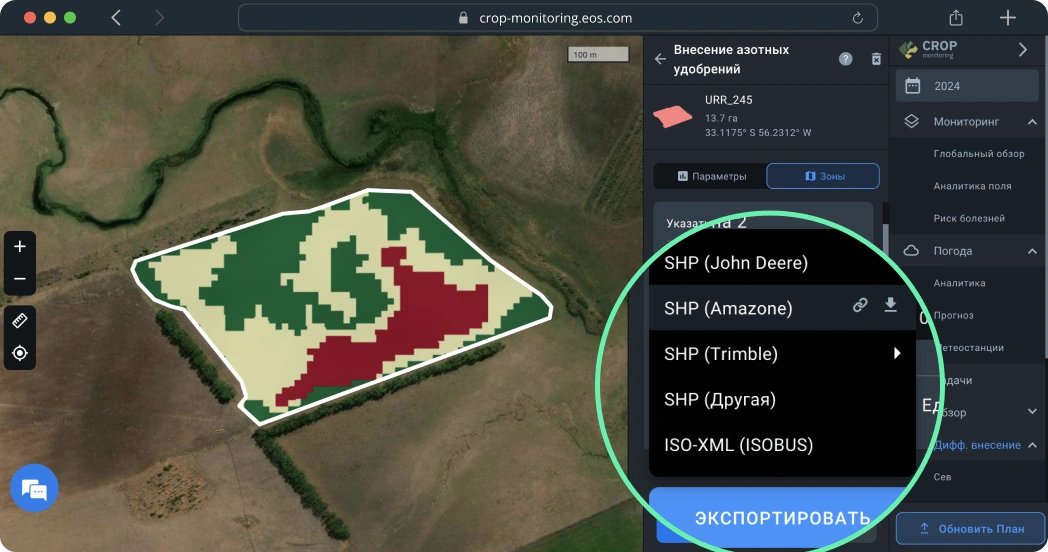Image resolution: width=1048 pixels, height=552 pixels.
Task: Collapse the Погода sidebar section
Action: pos(1031,251)
